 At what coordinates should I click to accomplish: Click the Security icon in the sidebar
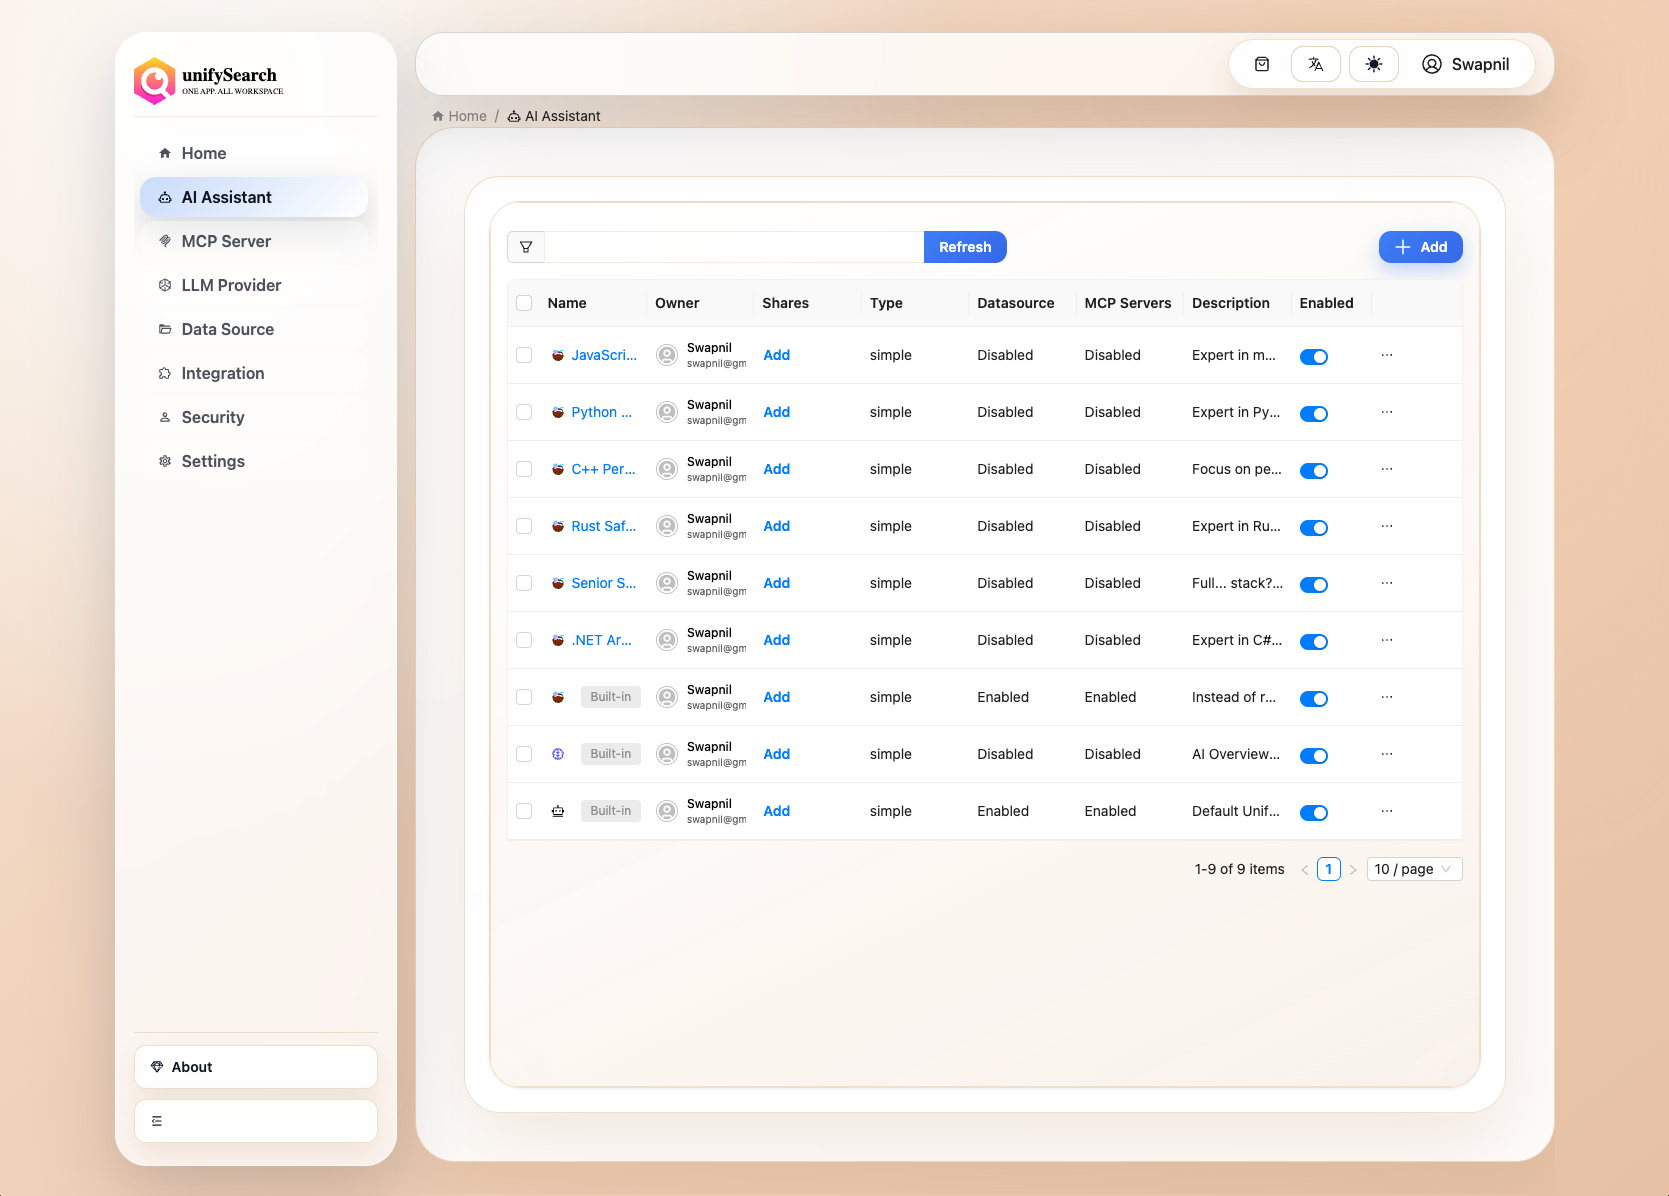coord(165,417)
